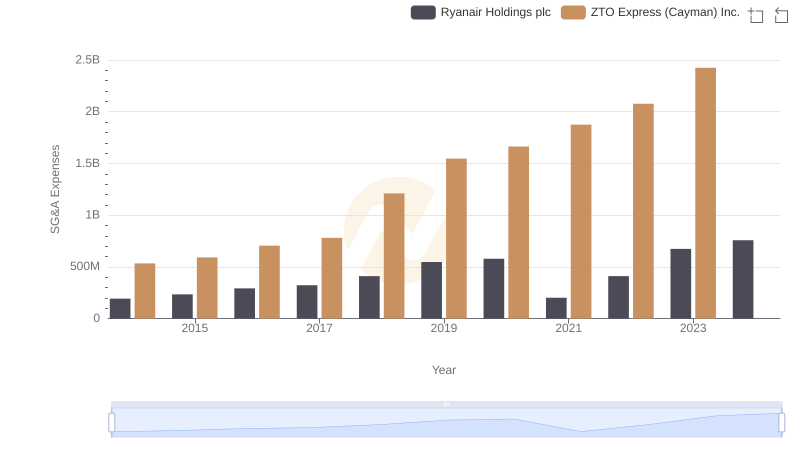The width and height of the screenshot is (800, 461).
Task: Click the ZTO Express bar for 2014
Action: click(x=145, y=291)
